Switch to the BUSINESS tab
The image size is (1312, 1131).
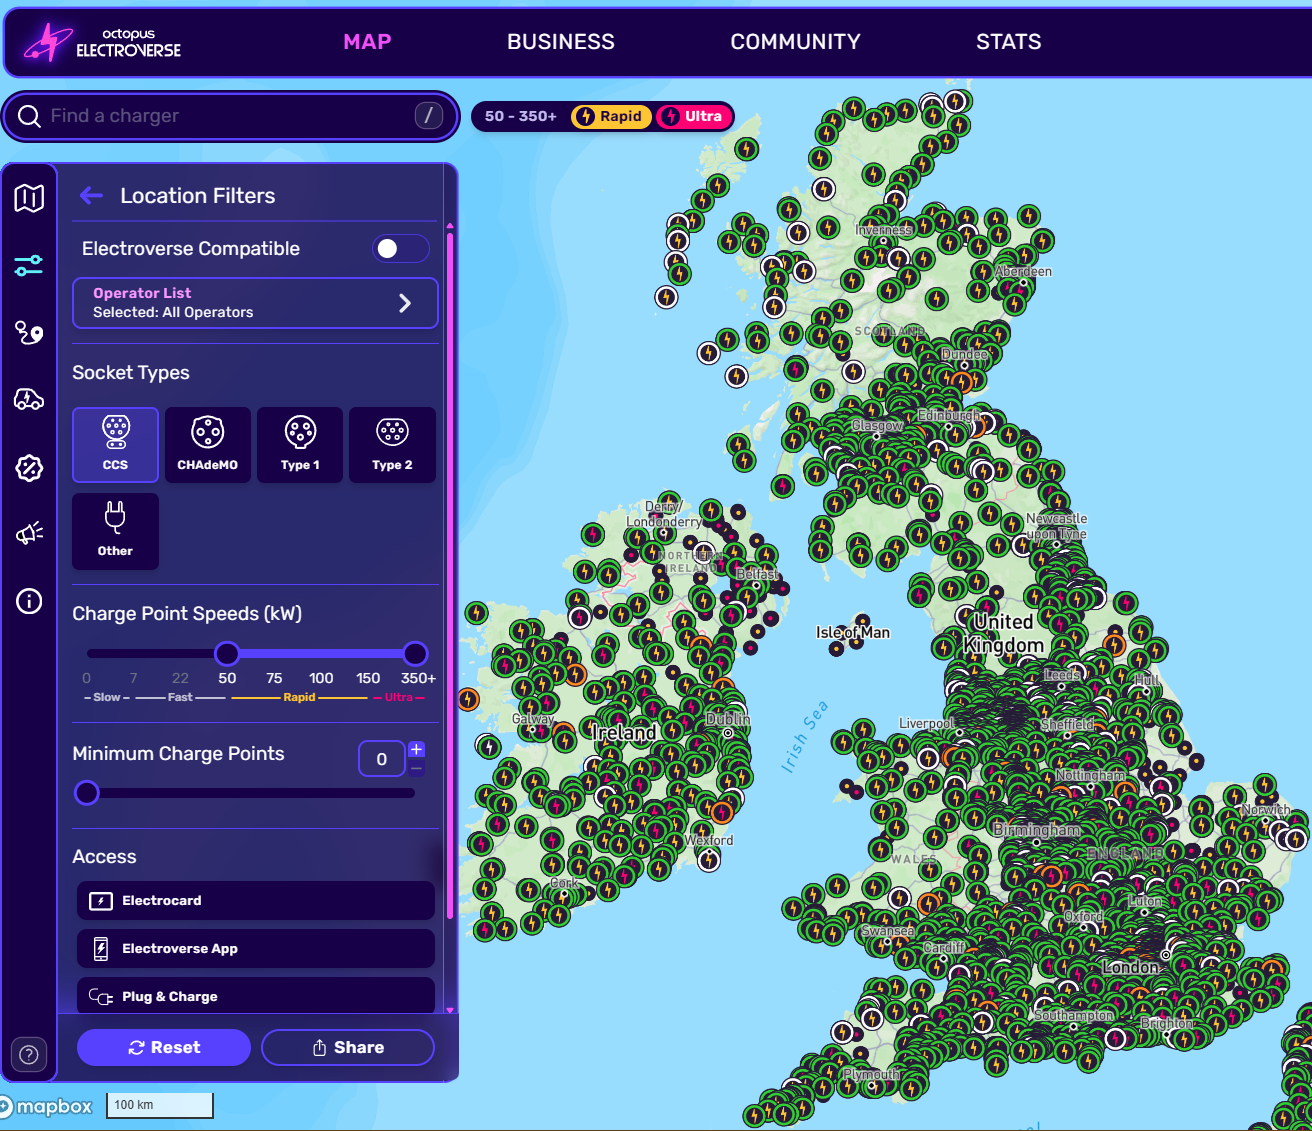(x=561, y=42)
